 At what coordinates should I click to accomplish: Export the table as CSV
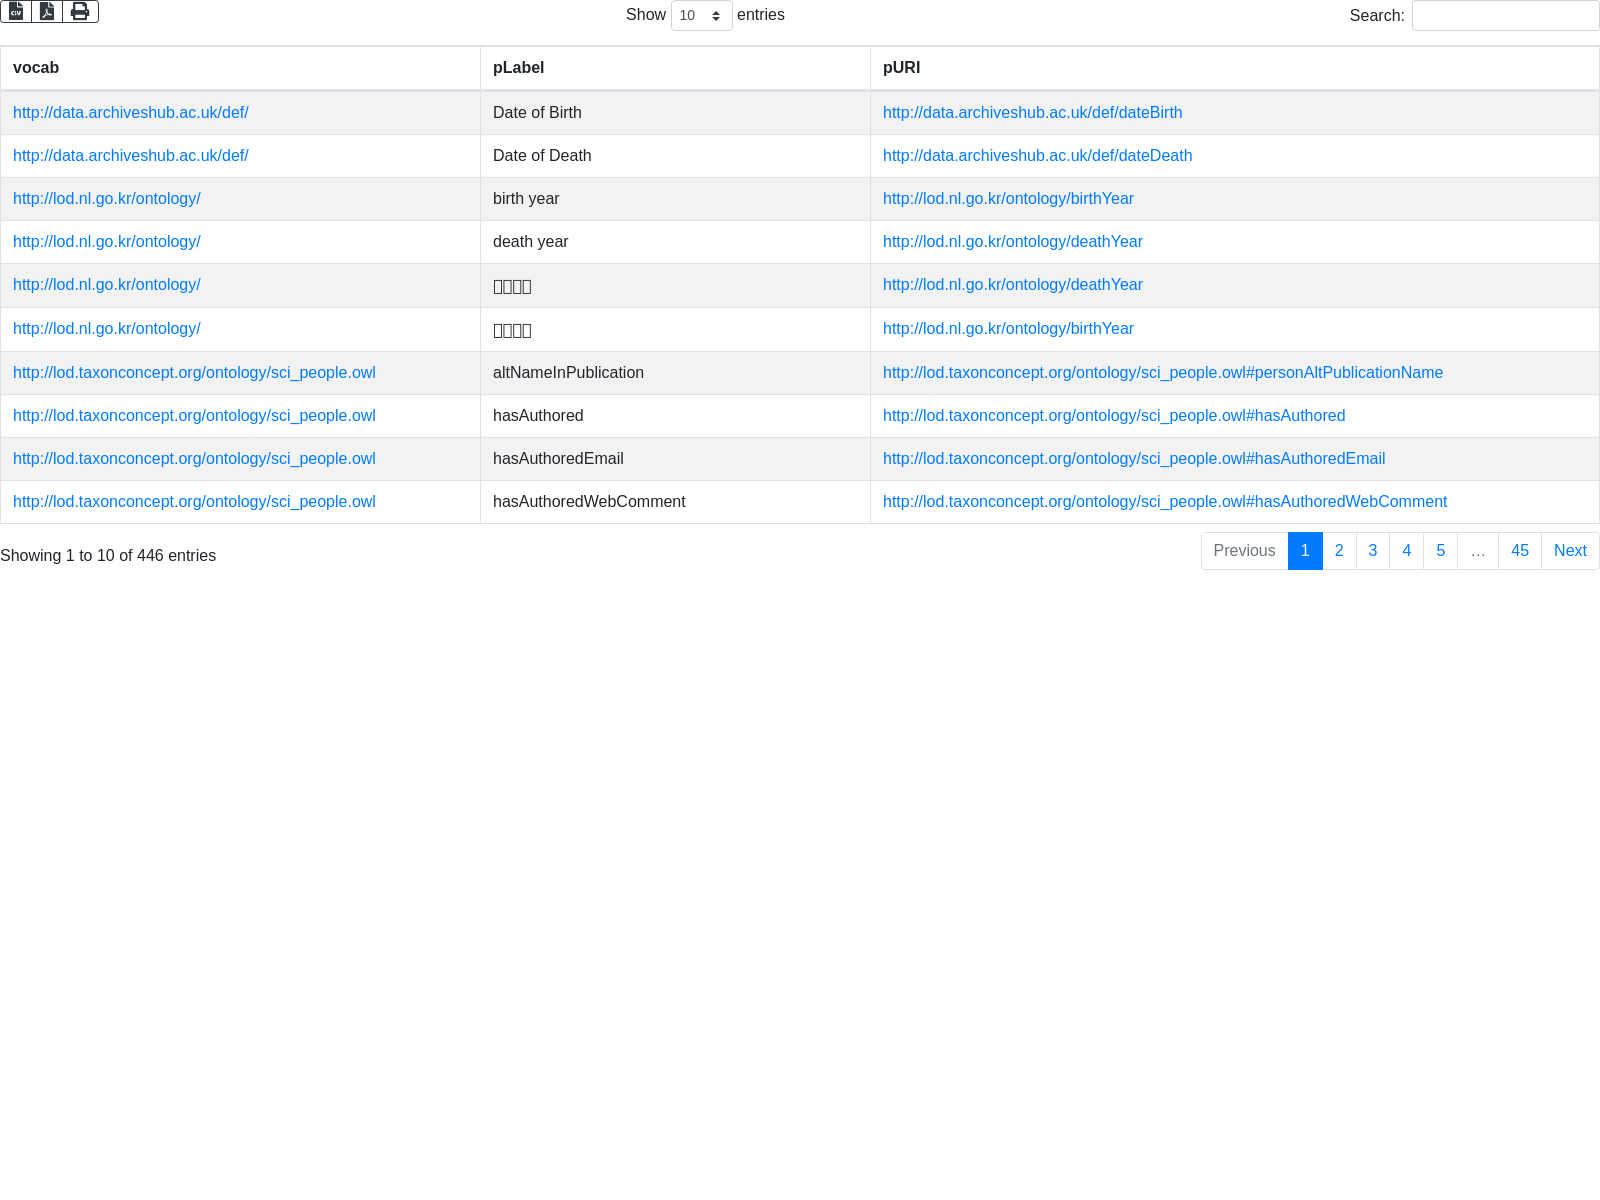coord(16,11)
